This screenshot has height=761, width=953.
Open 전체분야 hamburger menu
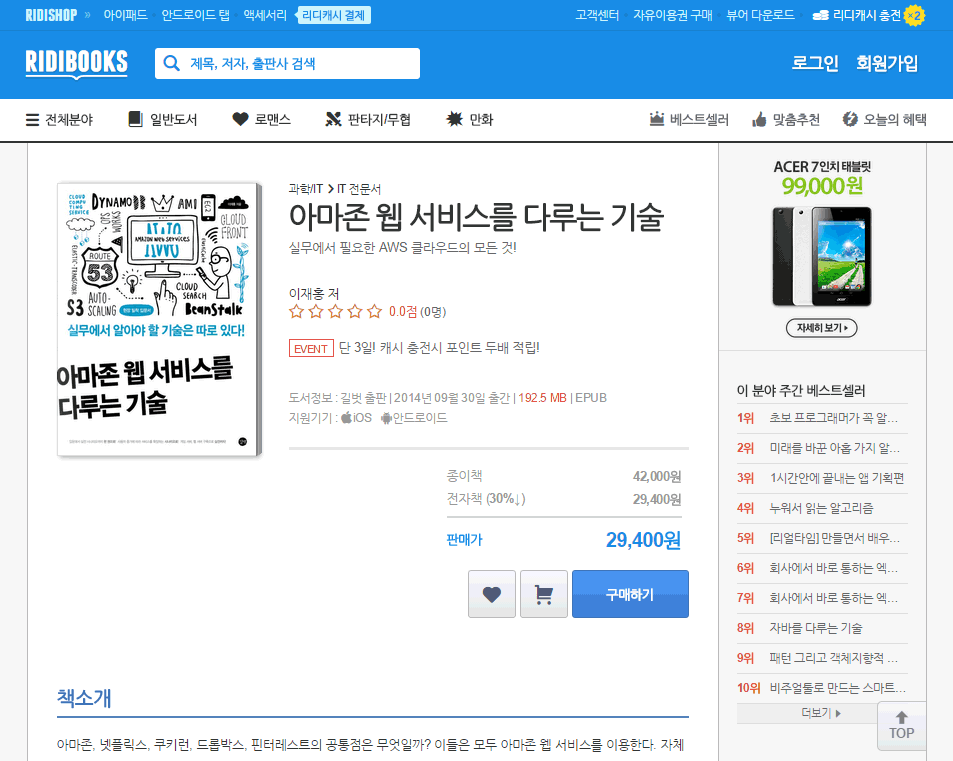click(x=33, y=120)
